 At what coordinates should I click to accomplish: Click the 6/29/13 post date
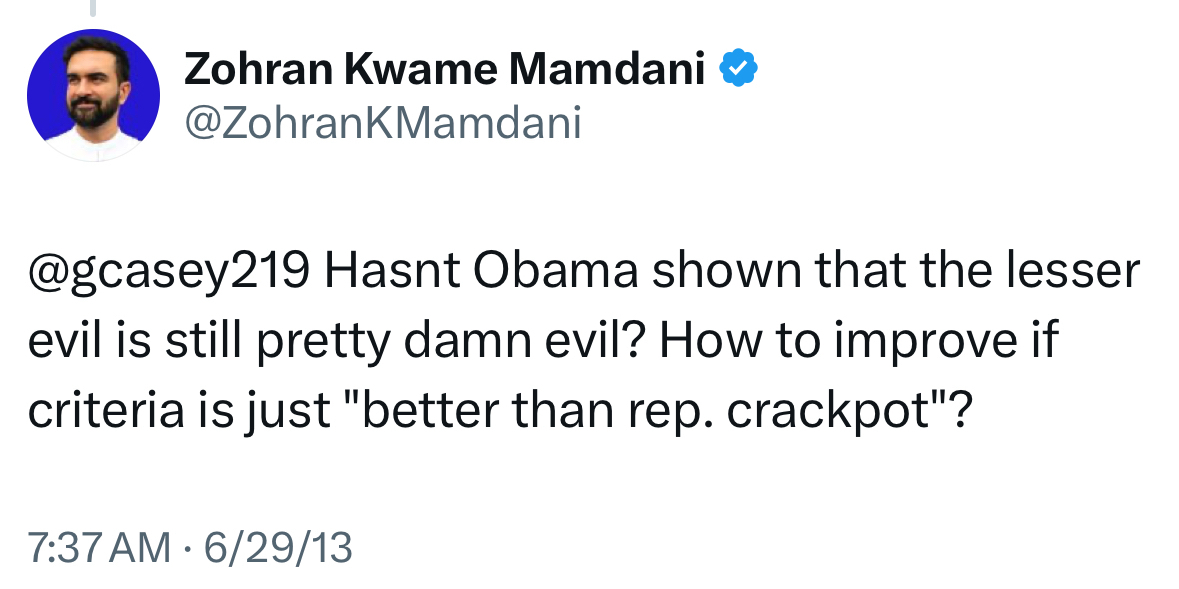(x=278, y=547)
